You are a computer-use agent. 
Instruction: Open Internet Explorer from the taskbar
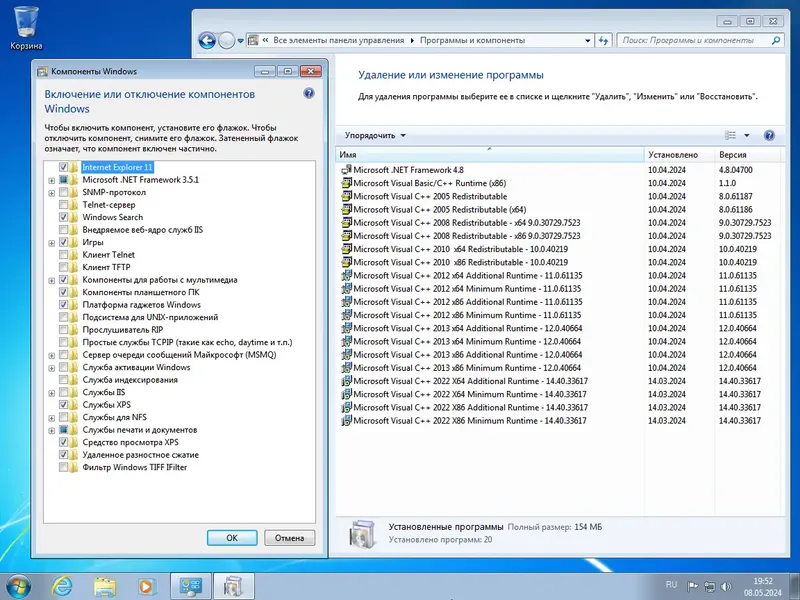coord(64,586)
